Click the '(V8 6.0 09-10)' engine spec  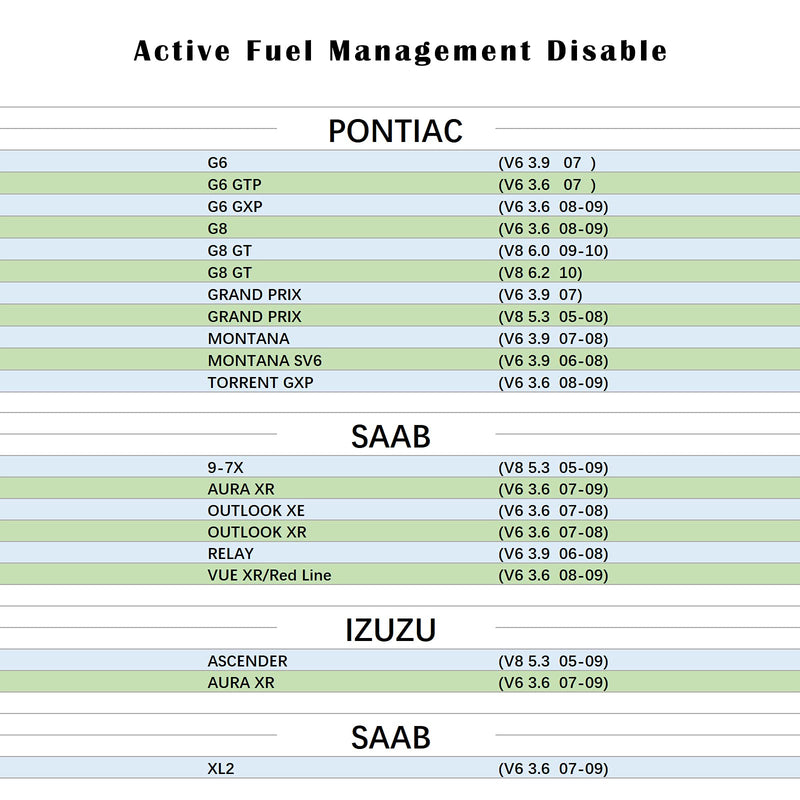[x=553, y=251]
